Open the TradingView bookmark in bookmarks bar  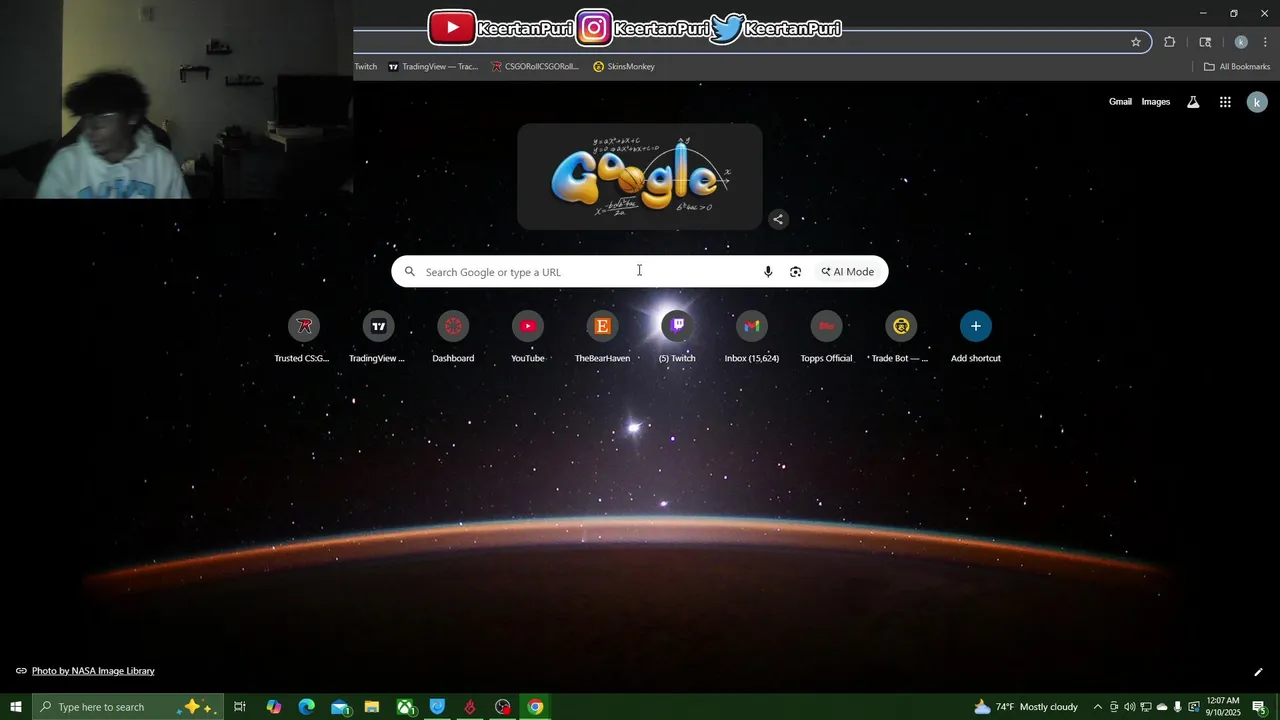click(433, 67)
